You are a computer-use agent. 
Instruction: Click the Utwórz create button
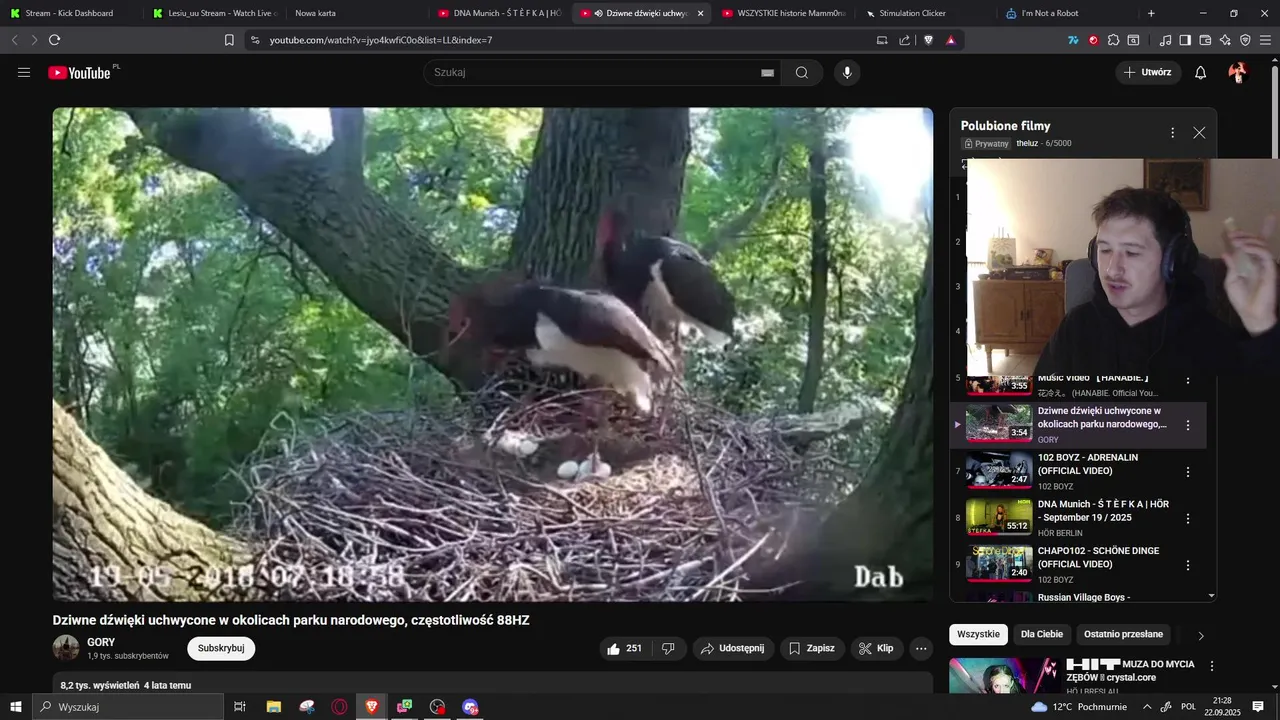(x=1148, y=72)
